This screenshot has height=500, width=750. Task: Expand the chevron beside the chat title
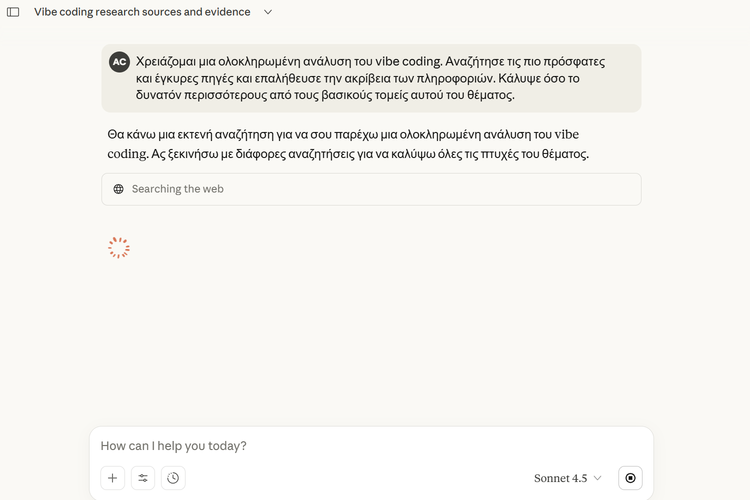click(x=268, y=12)
